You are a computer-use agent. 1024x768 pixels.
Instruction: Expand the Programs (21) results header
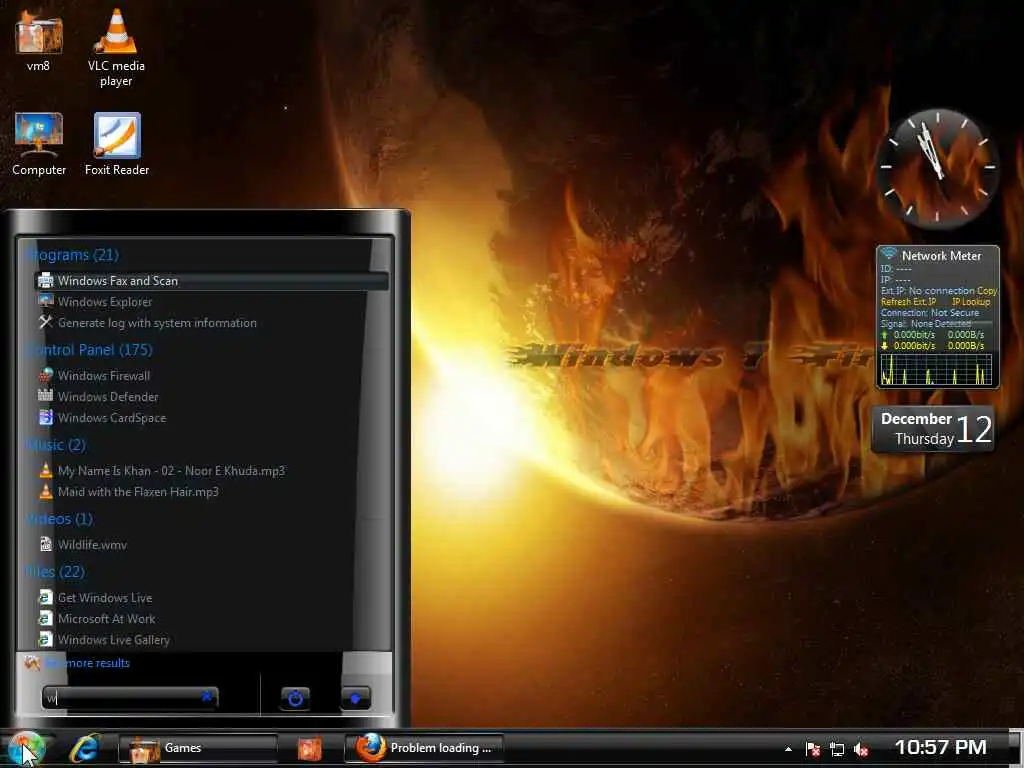pos(72,255)
